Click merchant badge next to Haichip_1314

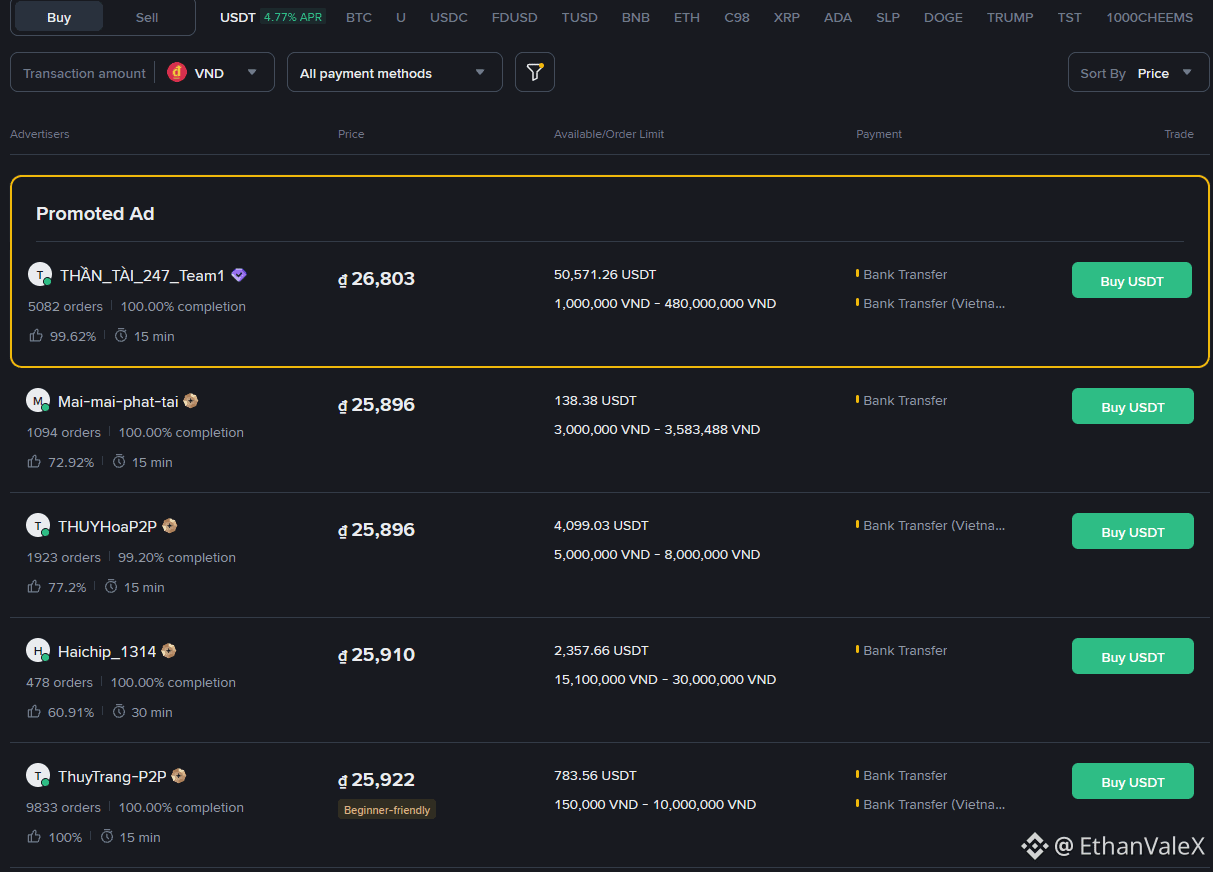(x=169, y=651)
